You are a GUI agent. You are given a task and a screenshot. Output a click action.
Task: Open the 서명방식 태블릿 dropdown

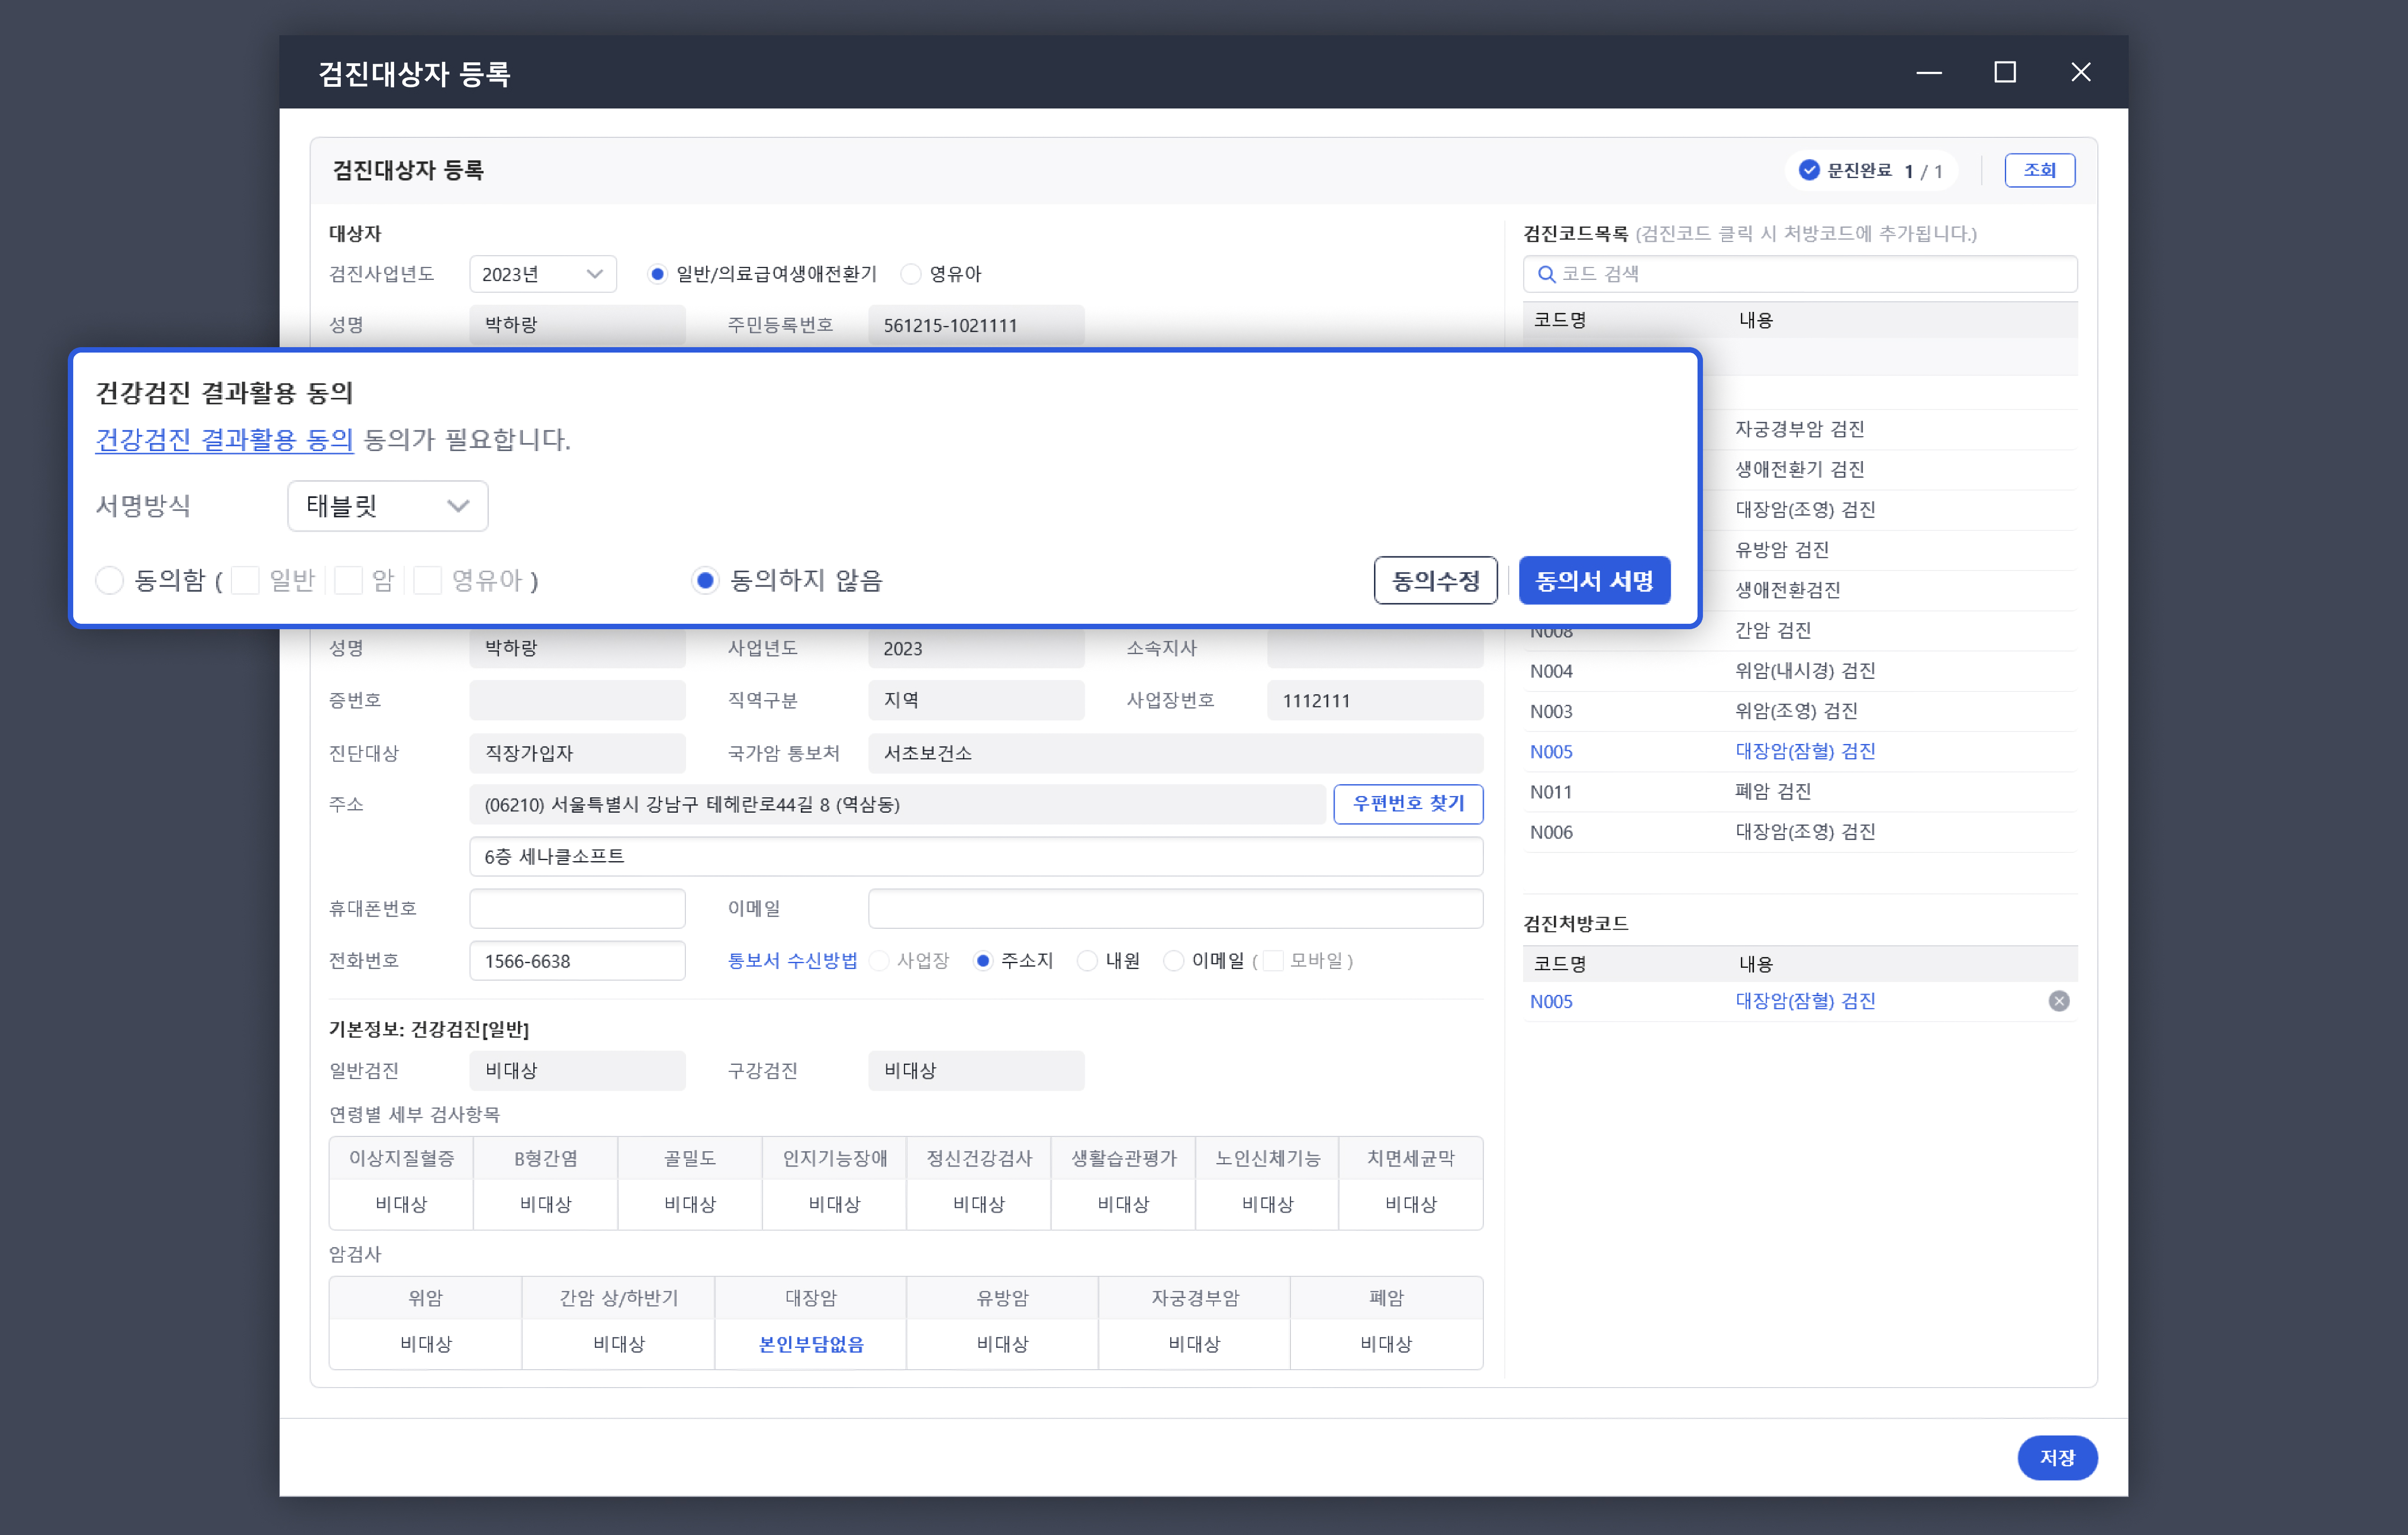(x=387, y=506)
